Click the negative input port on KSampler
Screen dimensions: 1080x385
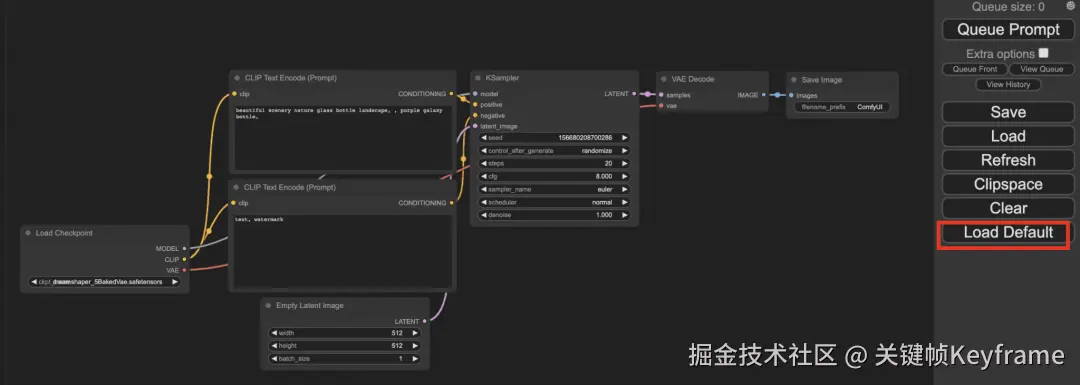point(475,116)
